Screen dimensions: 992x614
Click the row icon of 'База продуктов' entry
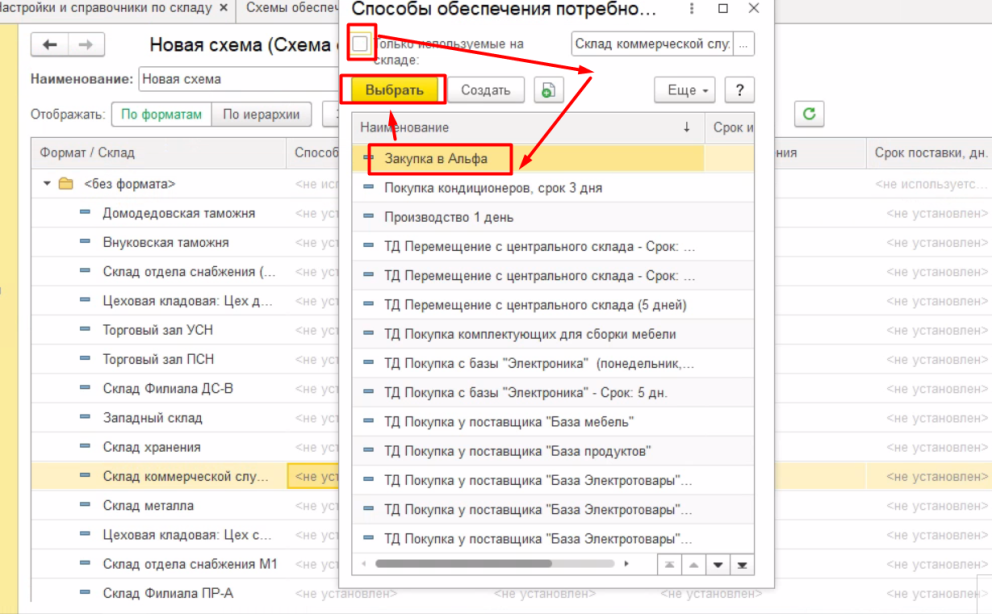click(368, 450)
